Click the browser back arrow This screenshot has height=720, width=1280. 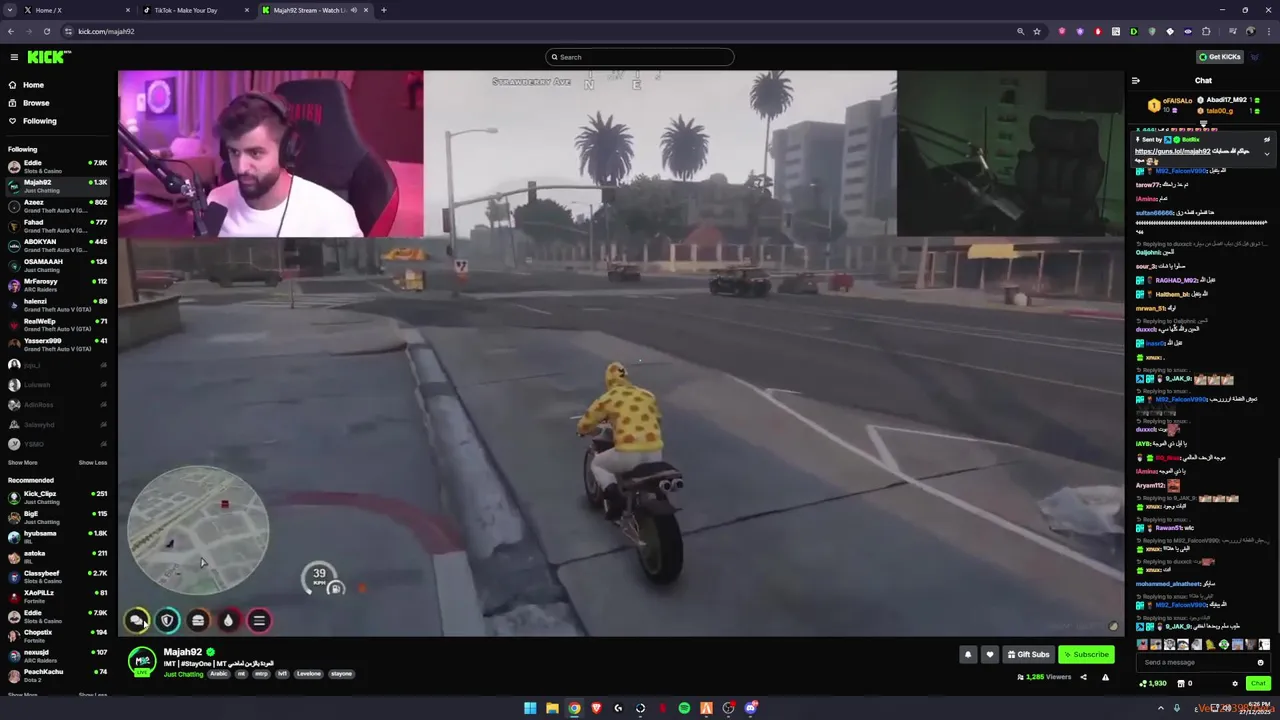click(11, 31)
